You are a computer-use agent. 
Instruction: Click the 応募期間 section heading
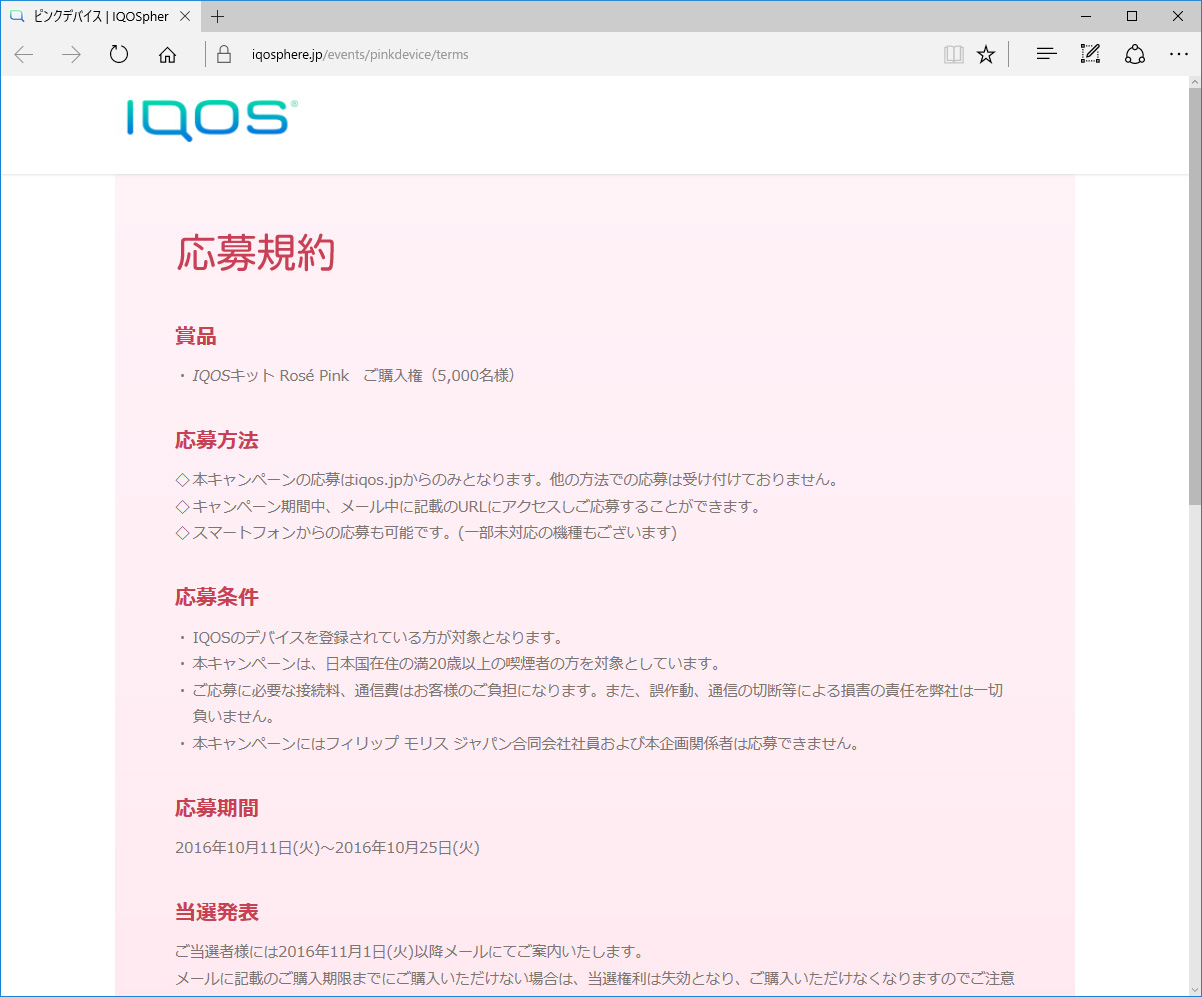(x=217, y=808)
